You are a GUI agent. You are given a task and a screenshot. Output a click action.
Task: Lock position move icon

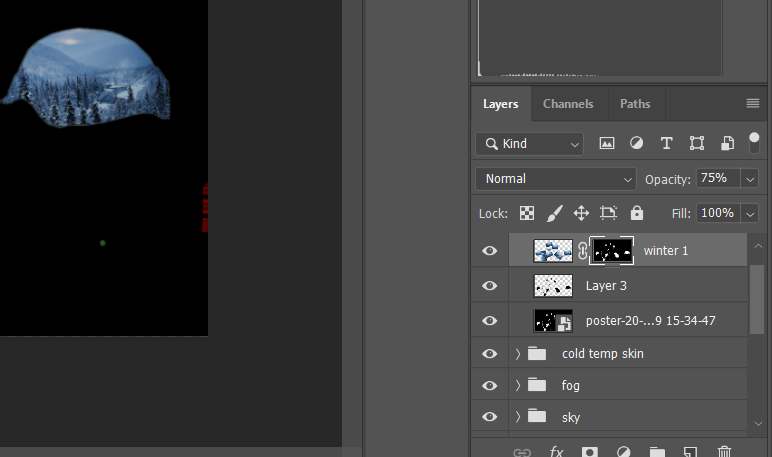(581, 213)
